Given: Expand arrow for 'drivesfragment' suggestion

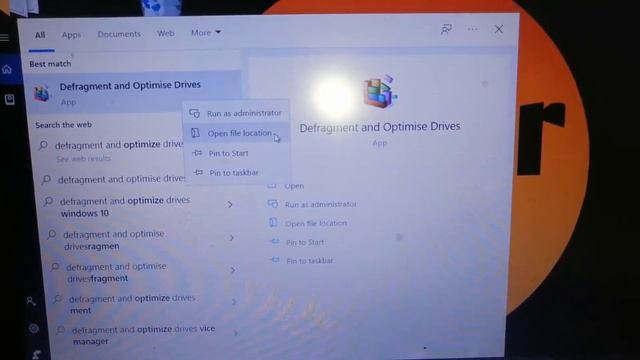Looking at the screenshot, I should click(x=233, y=270).
